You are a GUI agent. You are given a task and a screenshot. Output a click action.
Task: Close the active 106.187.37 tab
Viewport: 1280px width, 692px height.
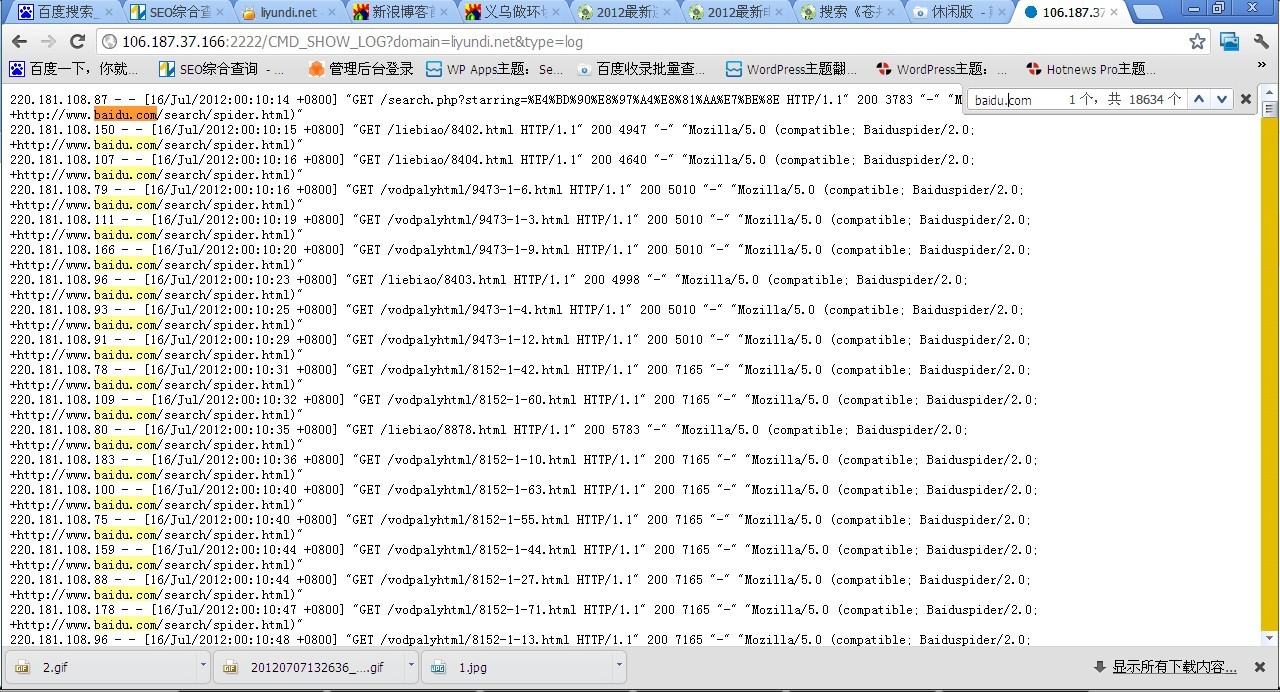(x=1116, y=13)
